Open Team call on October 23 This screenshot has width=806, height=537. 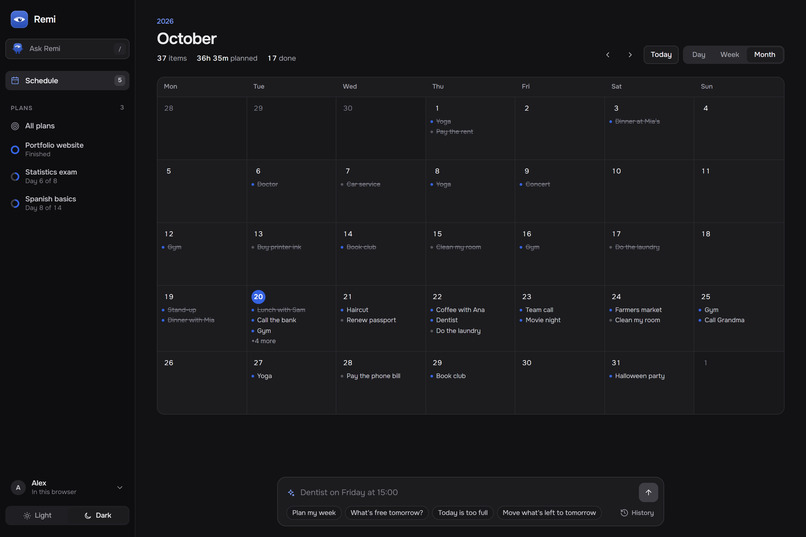click(x=539, y=310)
